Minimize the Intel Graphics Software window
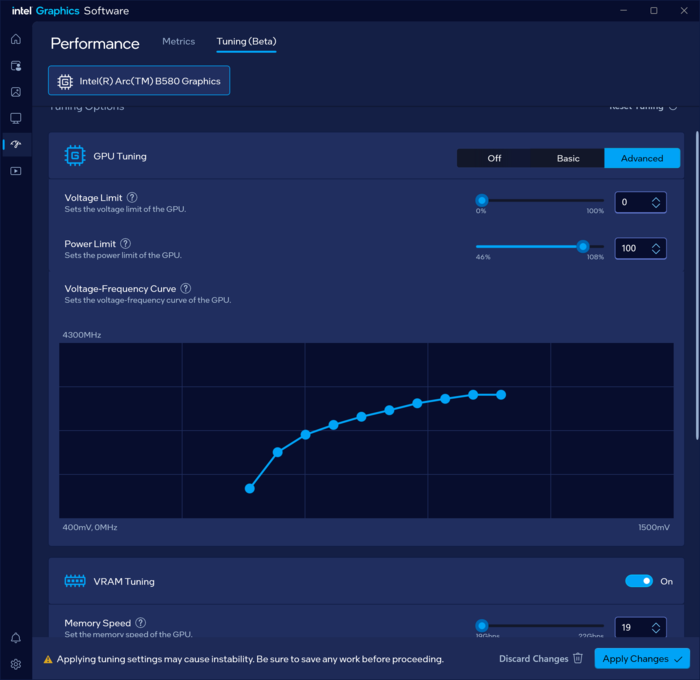Viewport: 700px width, 680px height. pos(624,10)
